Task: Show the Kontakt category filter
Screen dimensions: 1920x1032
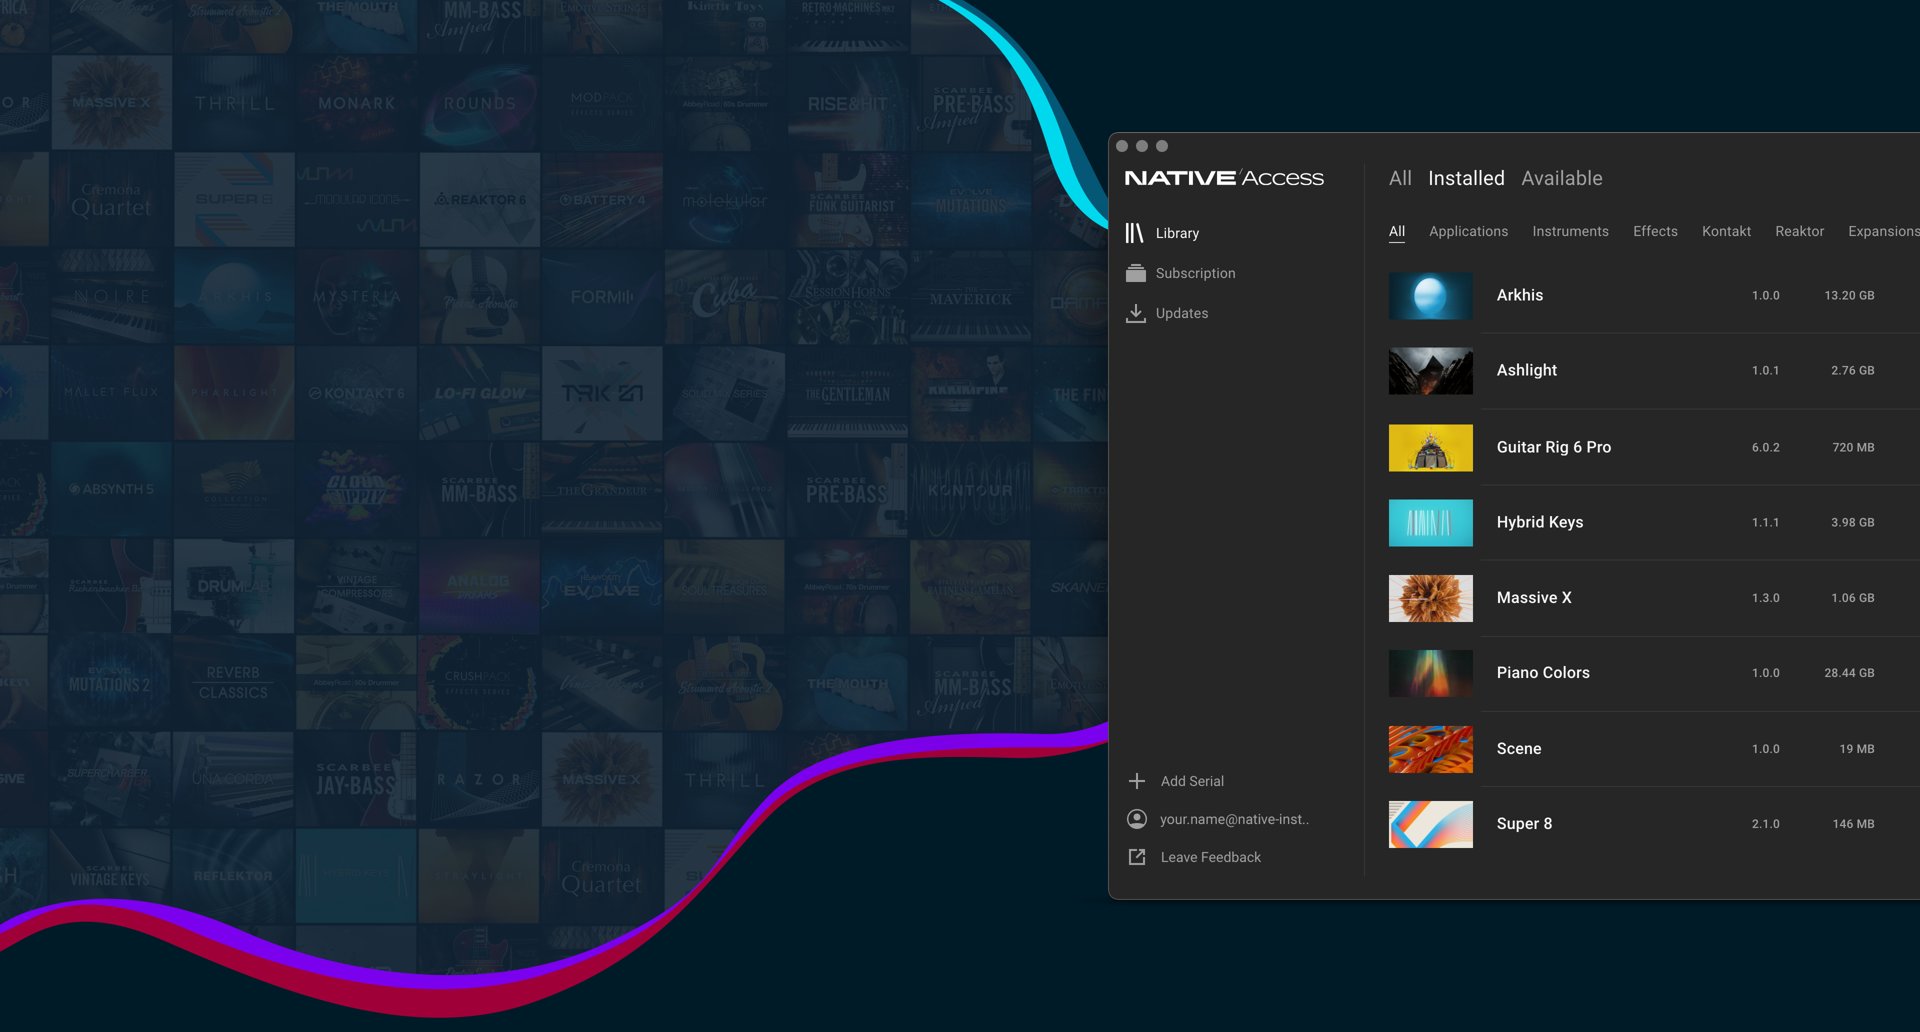Action: tap(1726, 231)
